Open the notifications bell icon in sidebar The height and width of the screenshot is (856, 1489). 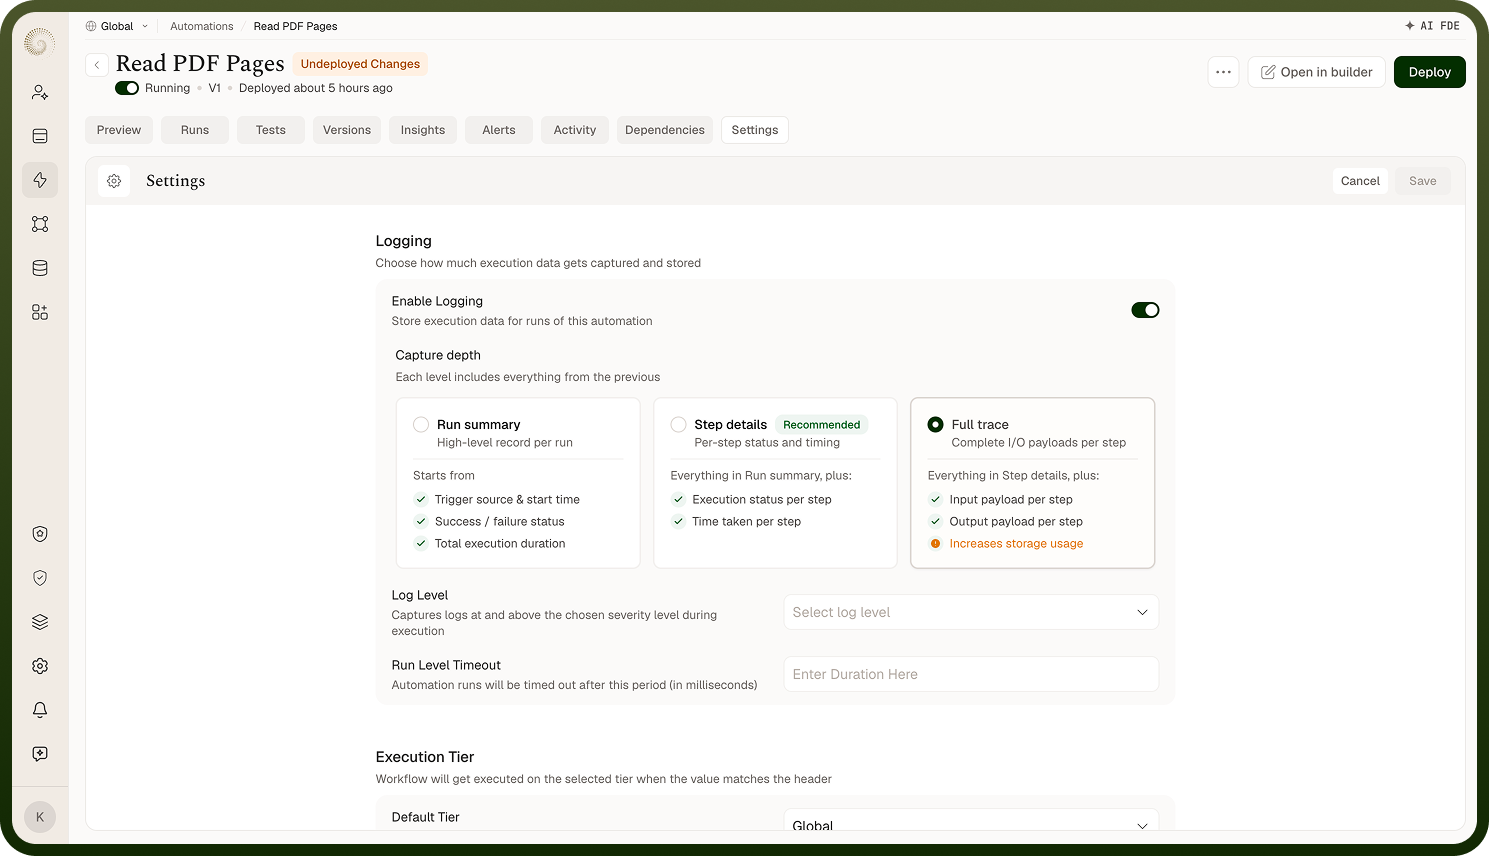coord(40,710)
